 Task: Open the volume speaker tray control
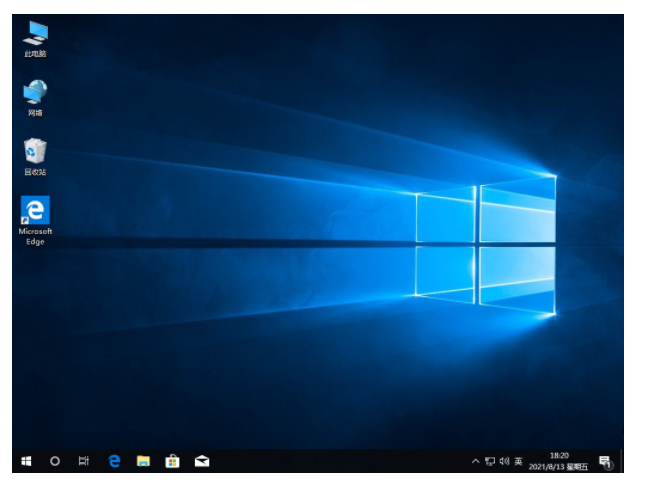(504, 461)
